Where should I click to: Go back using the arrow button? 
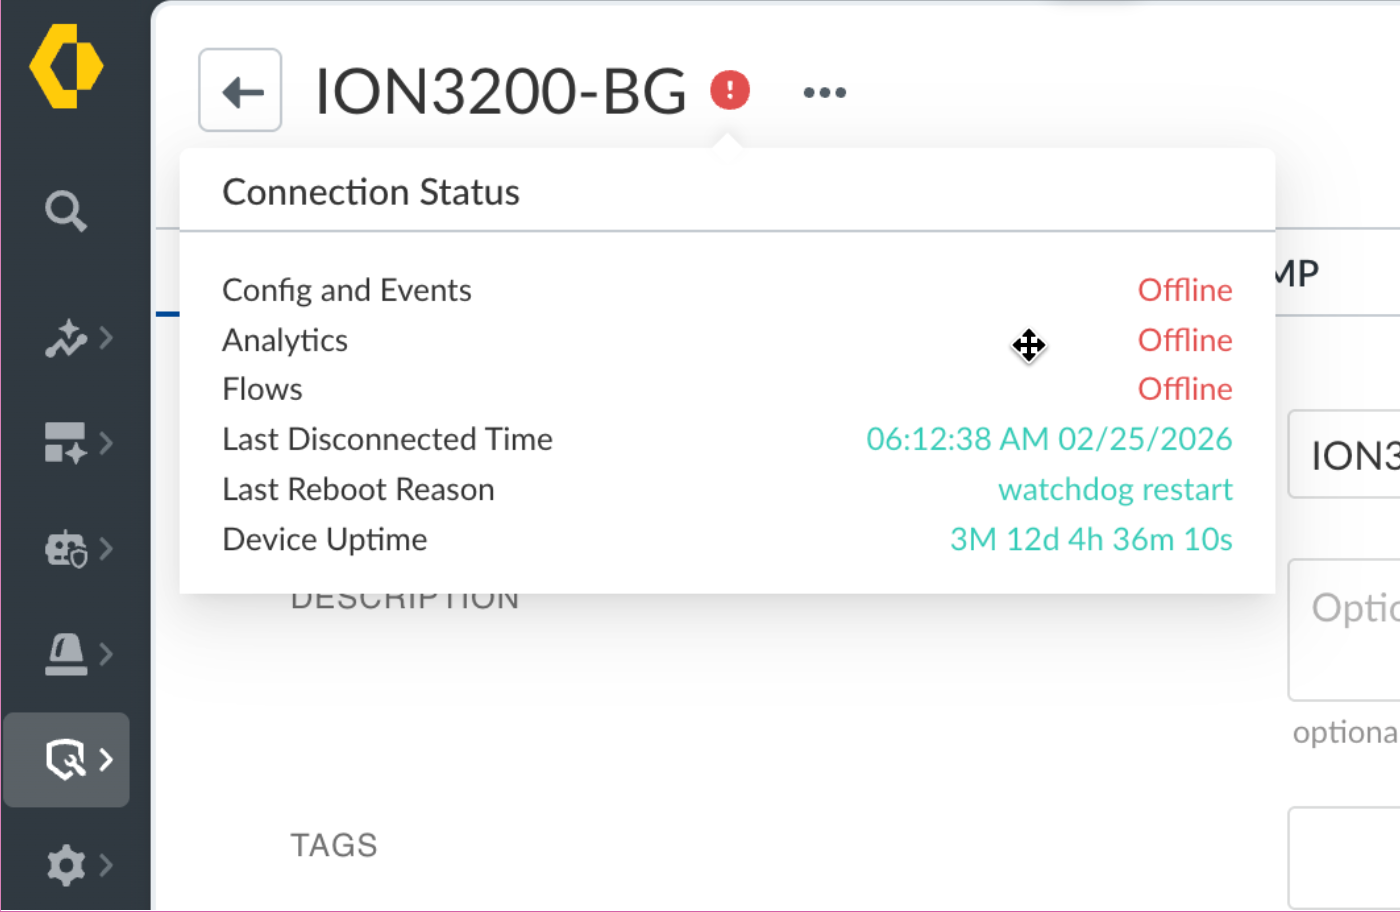(240, 90)
